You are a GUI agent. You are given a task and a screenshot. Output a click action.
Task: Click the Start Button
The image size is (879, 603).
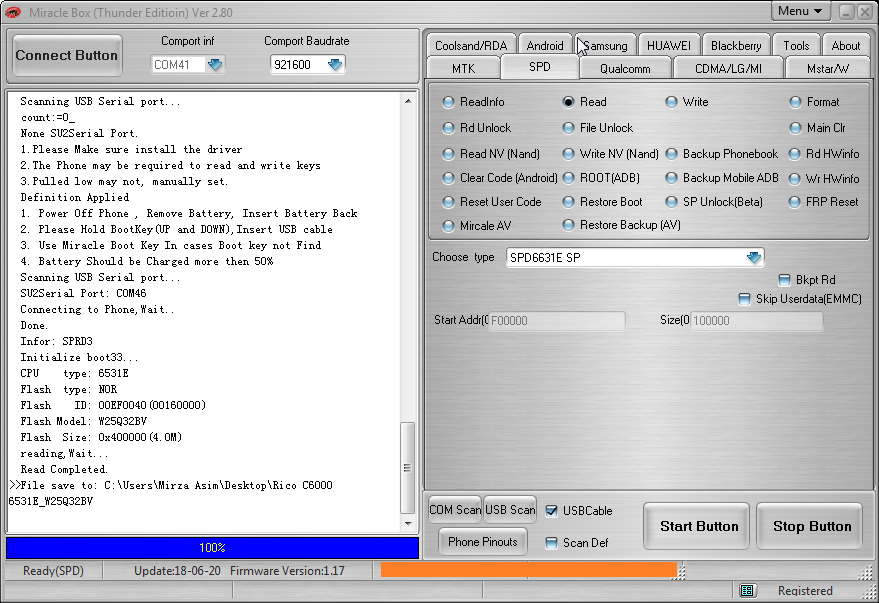point(698,526)
